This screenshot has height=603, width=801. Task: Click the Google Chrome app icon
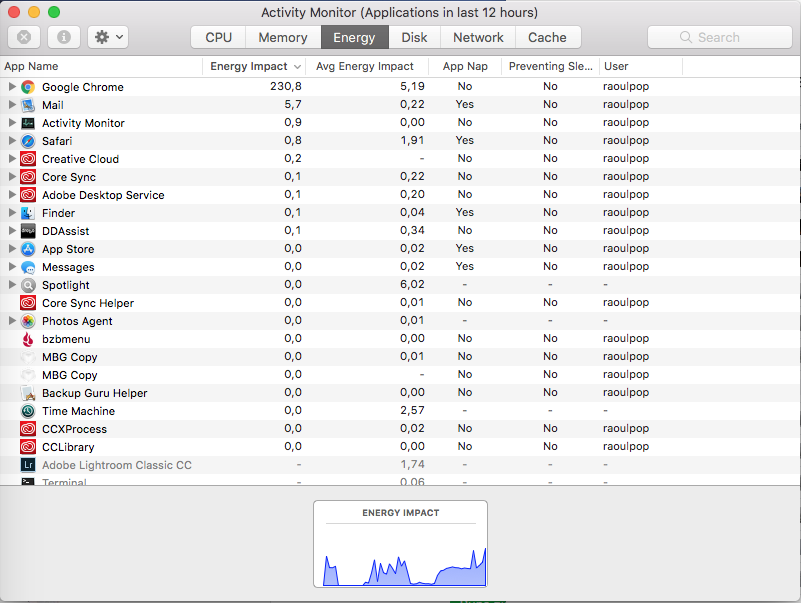(x=28, y=87)
